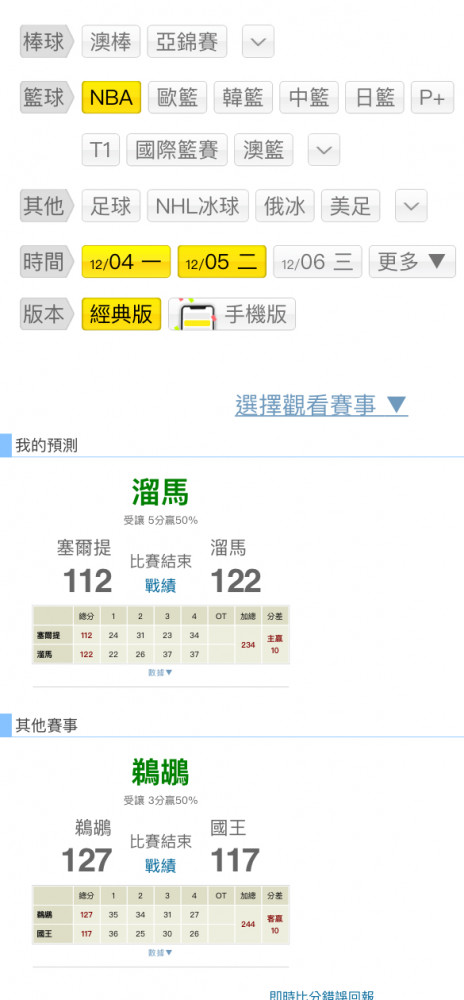Choose the 美足 football filter
The width and height of the screenshot is (464, 1000).
coord(351,206)
